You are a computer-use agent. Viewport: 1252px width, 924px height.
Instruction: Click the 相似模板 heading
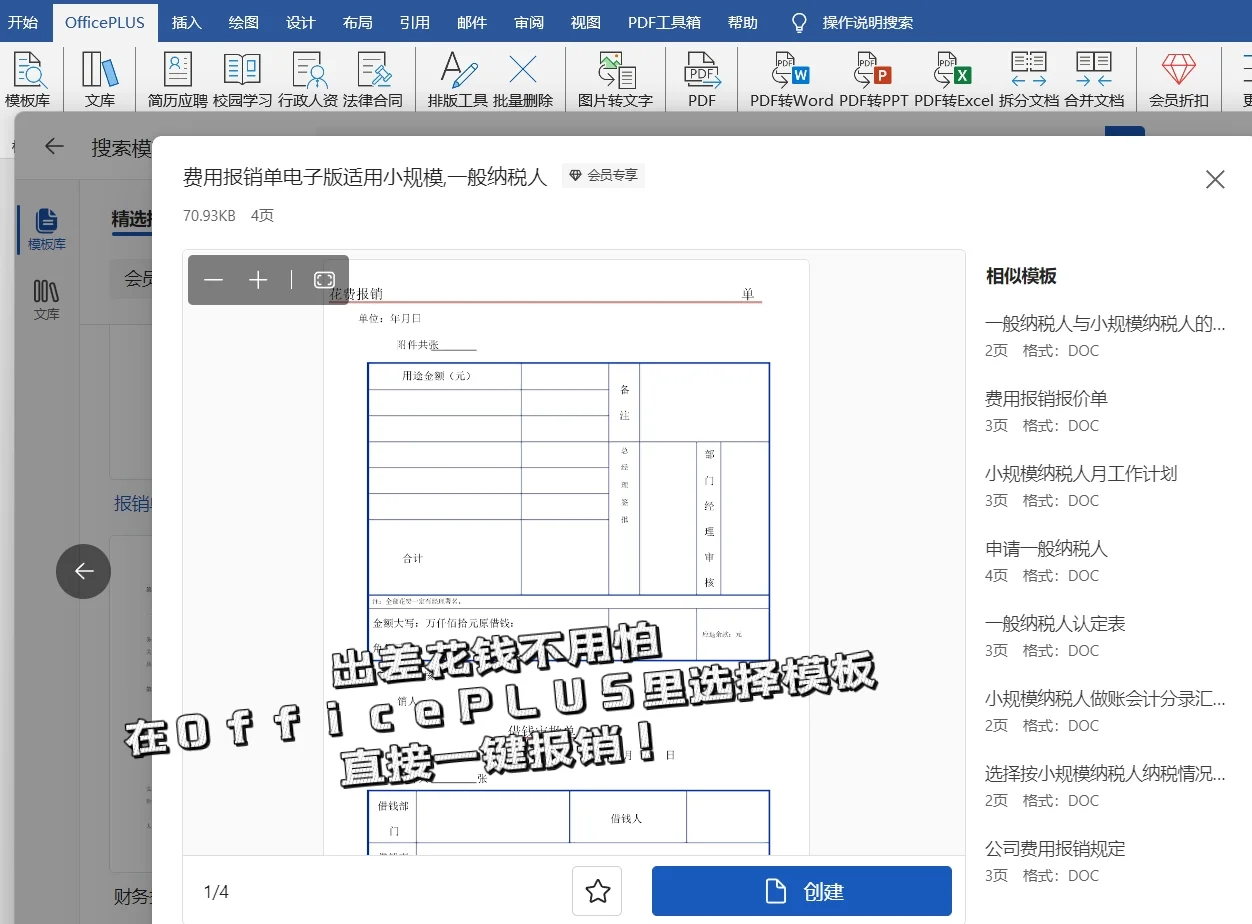pyautogui.click(x=1021, y=277)
